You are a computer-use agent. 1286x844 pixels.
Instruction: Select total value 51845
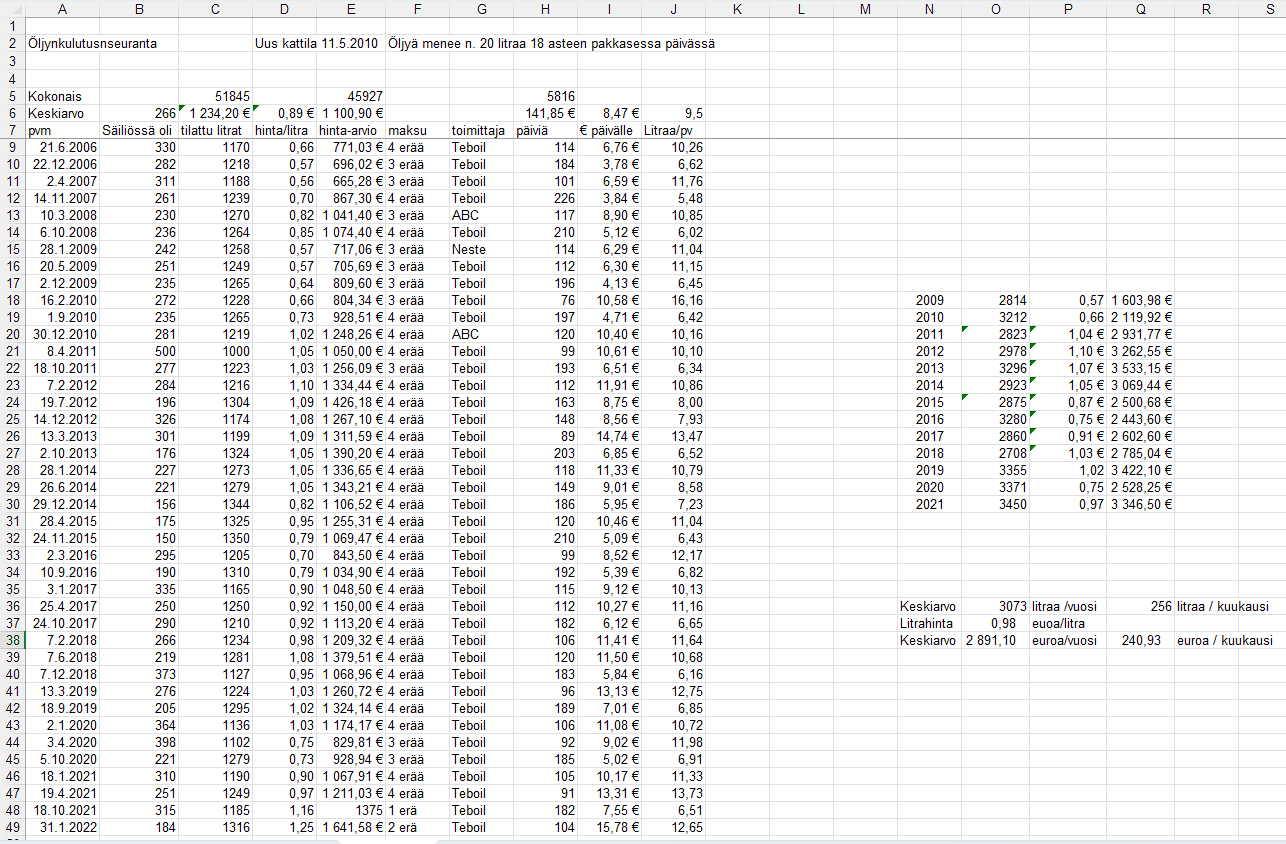pos(216,96)
